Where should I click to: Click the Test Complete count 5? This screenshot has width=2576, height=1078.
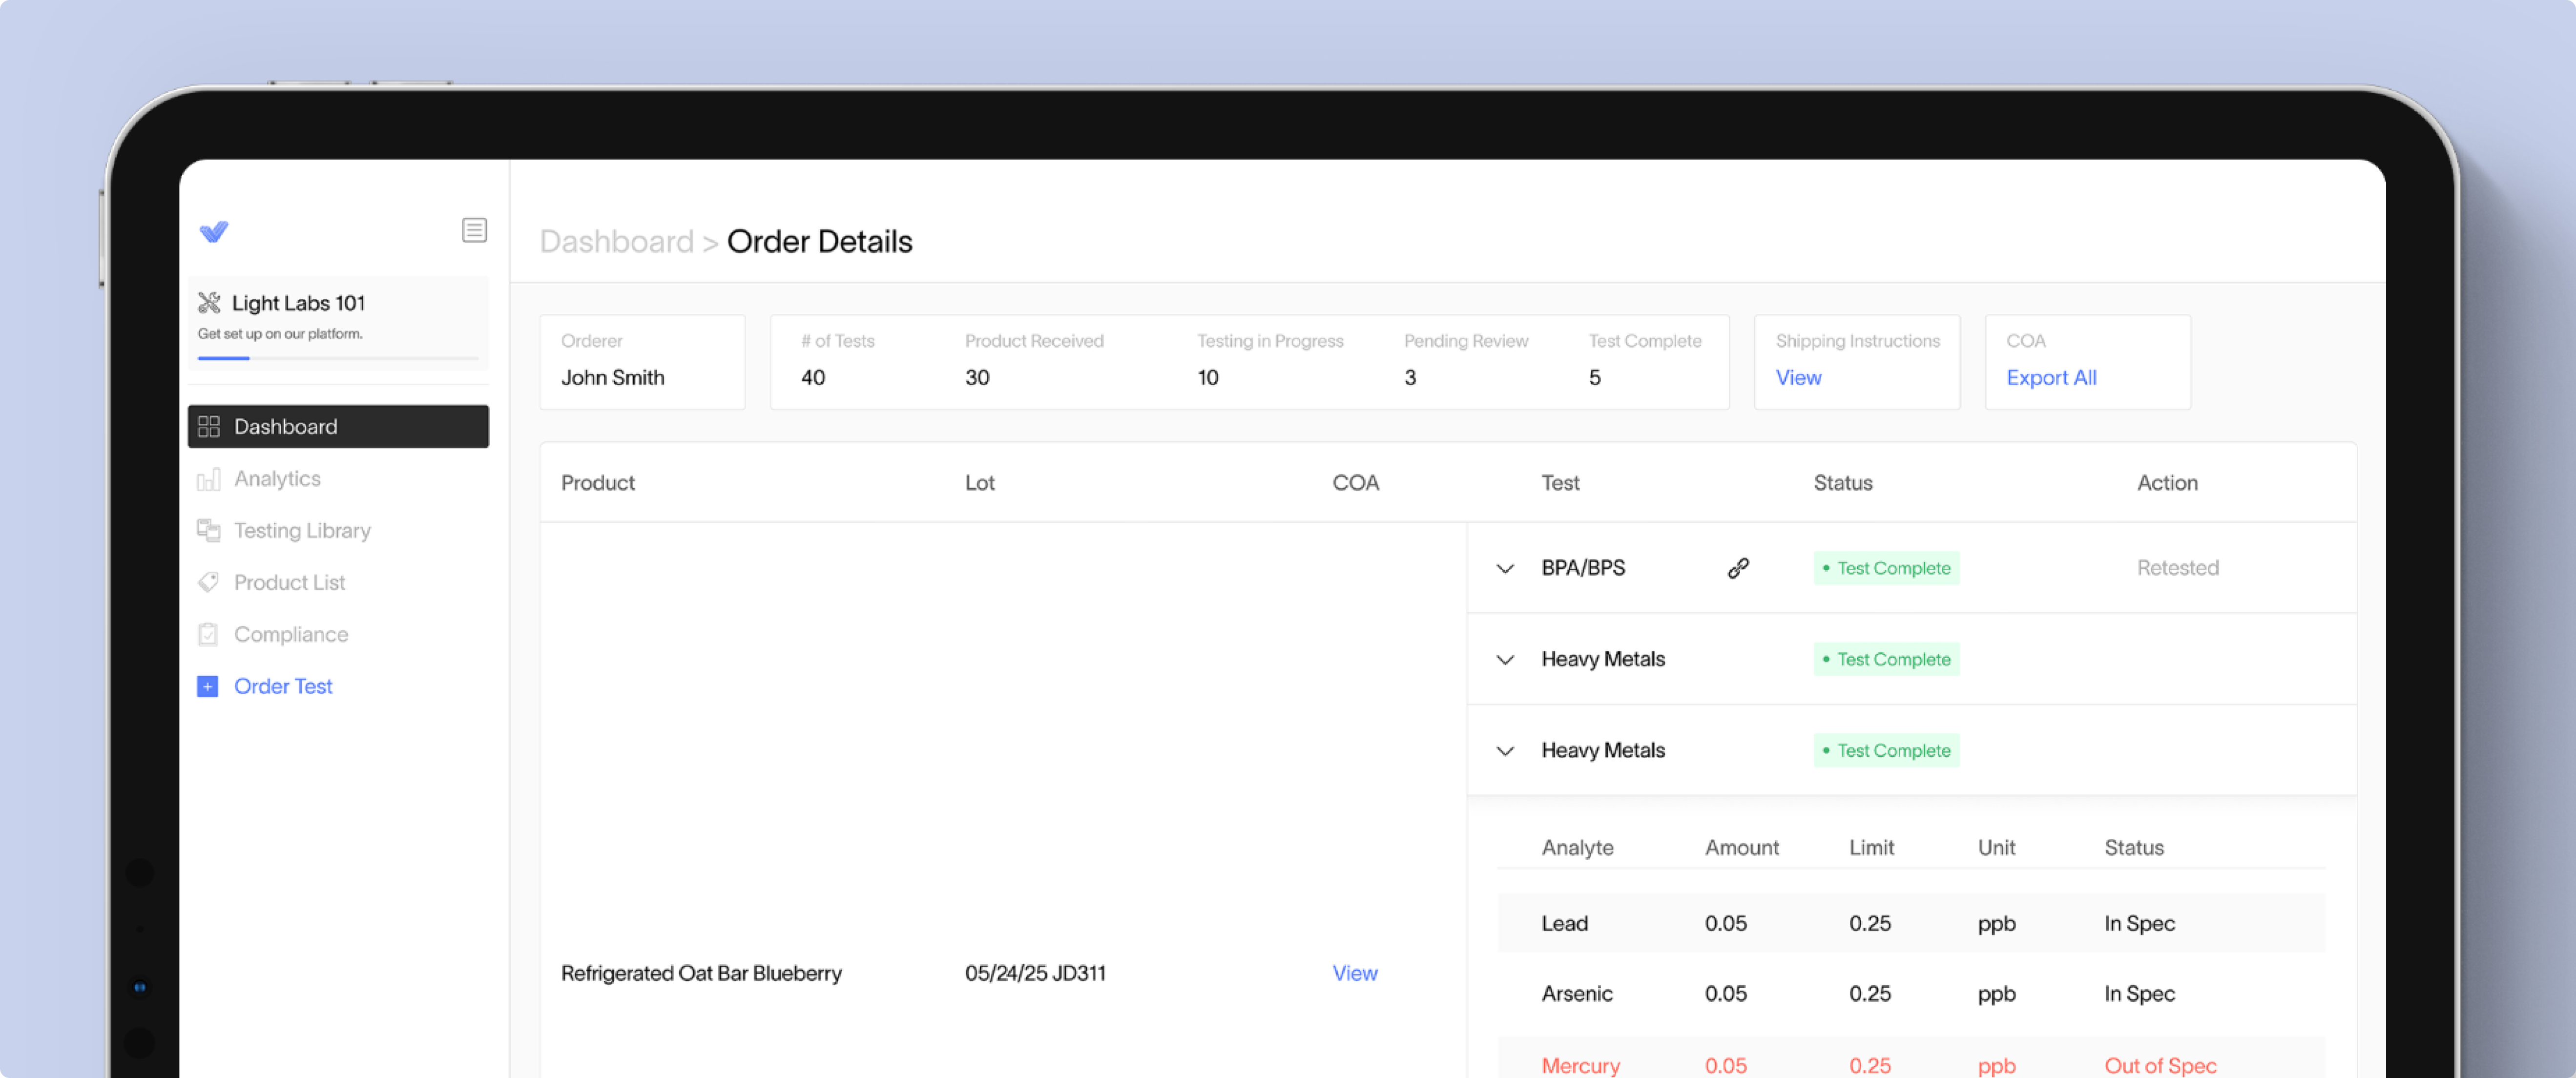[1595, 378]
